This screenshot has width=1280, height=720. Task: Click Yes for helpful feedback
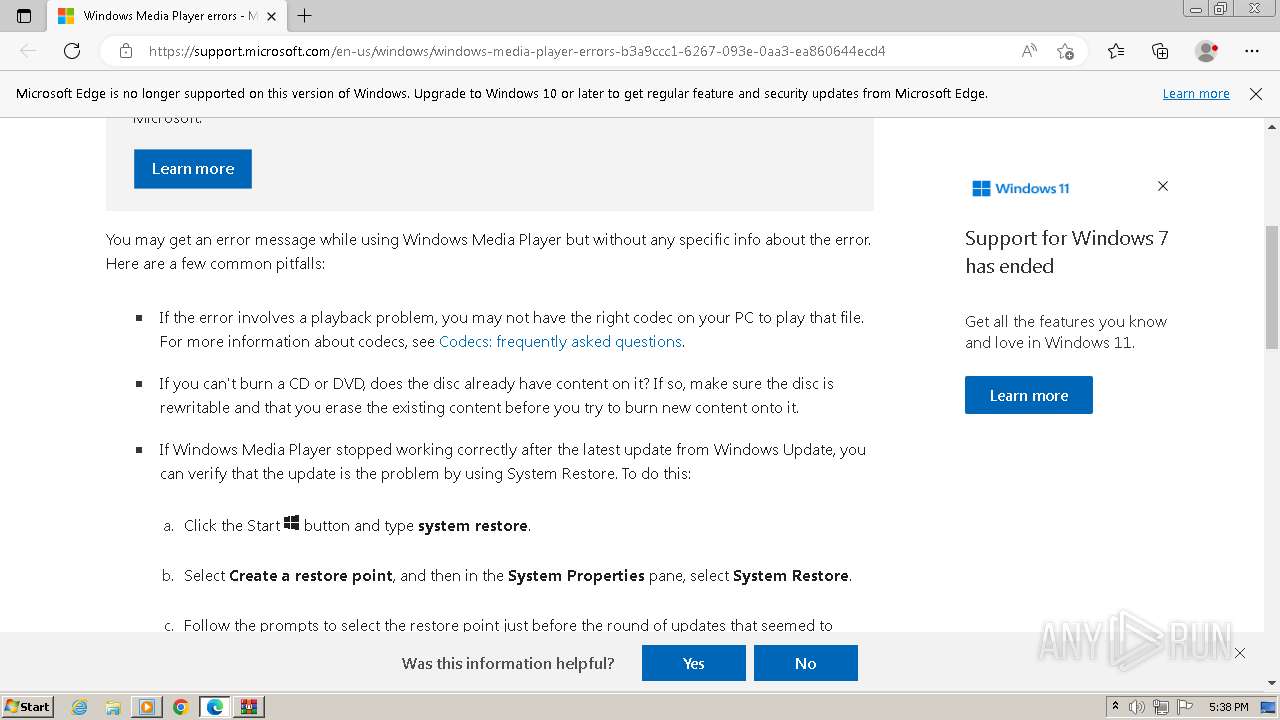693,663
